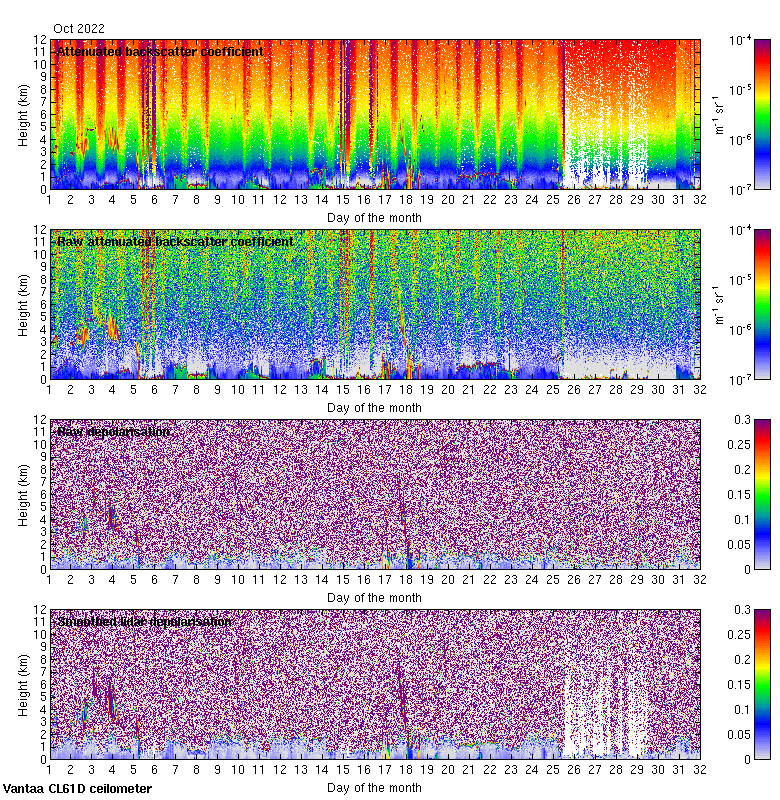Click the Smoothed lidar depolarisation panel title

pyautogui.click(x=145, y=621)
